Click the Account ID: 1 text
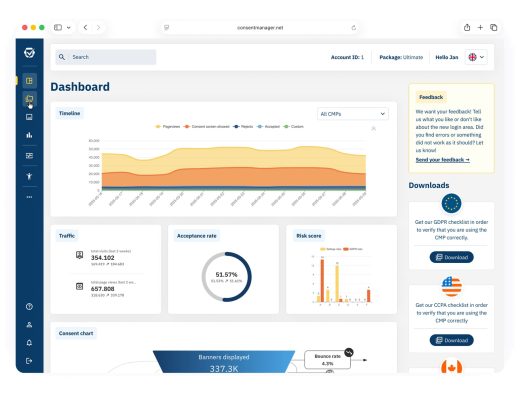 (347, 57)
